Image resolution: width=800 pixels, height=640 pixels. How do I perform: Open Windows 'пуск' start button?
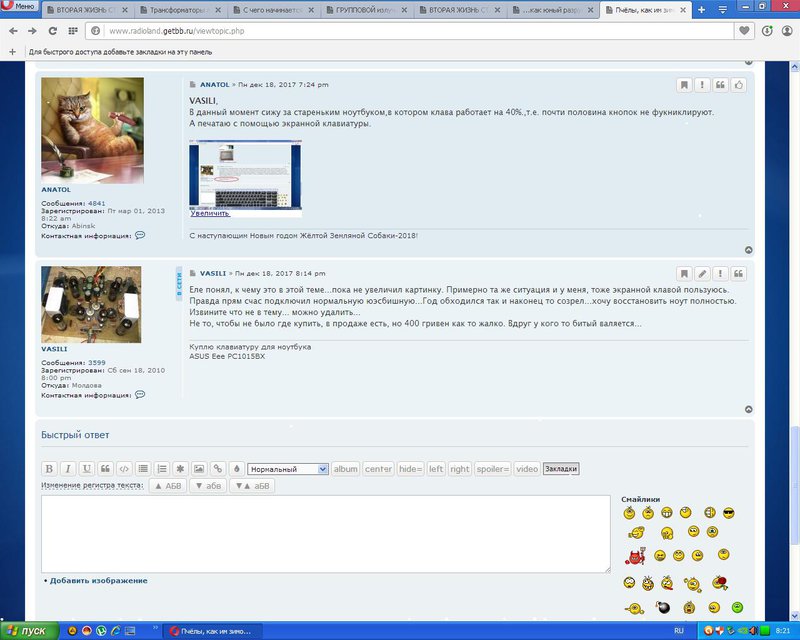click(x=29, y=631)
